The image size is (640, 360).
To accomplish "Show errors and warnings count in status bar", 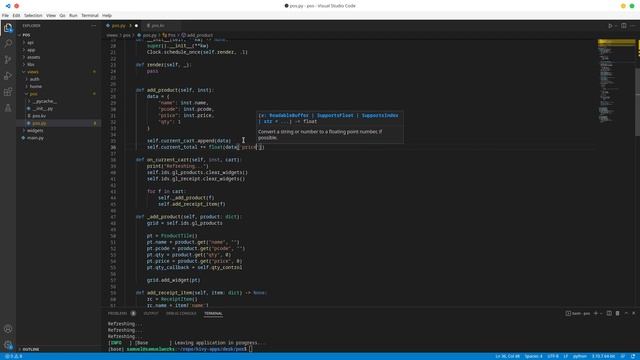I will (14, 356).
